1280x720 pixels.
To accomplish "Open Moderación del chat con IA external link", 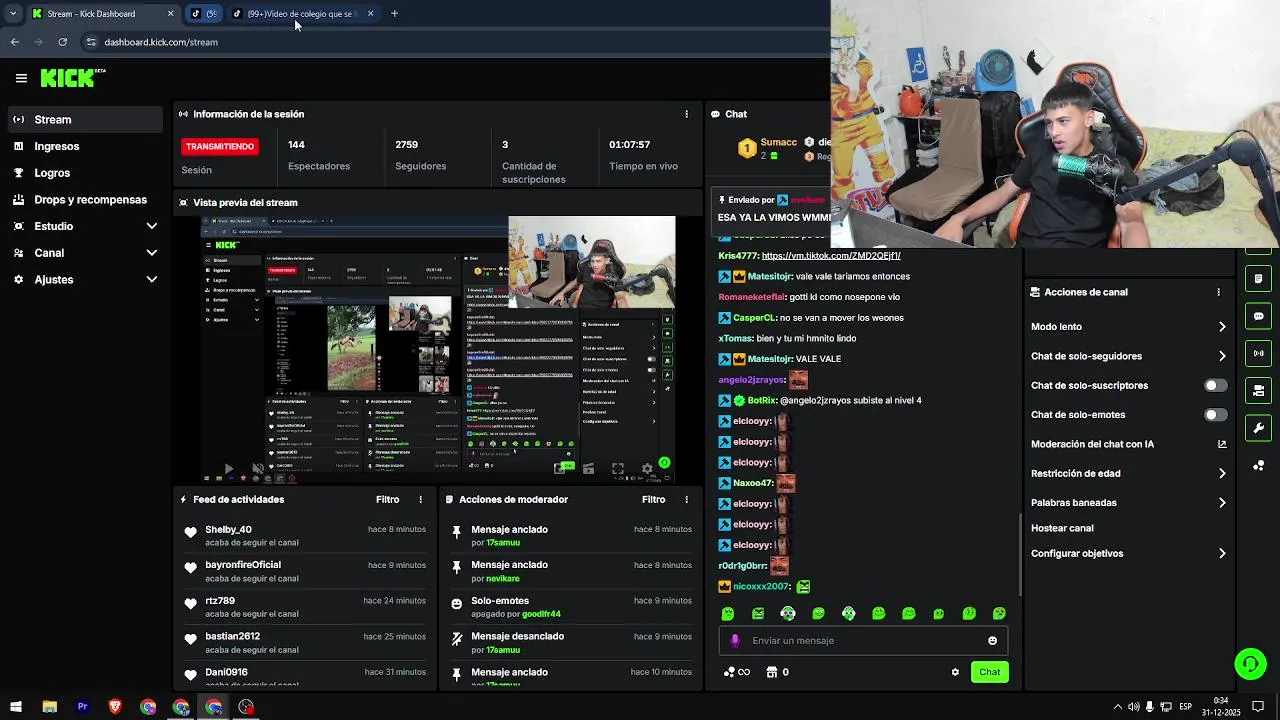I will (x=1222, y=444).
